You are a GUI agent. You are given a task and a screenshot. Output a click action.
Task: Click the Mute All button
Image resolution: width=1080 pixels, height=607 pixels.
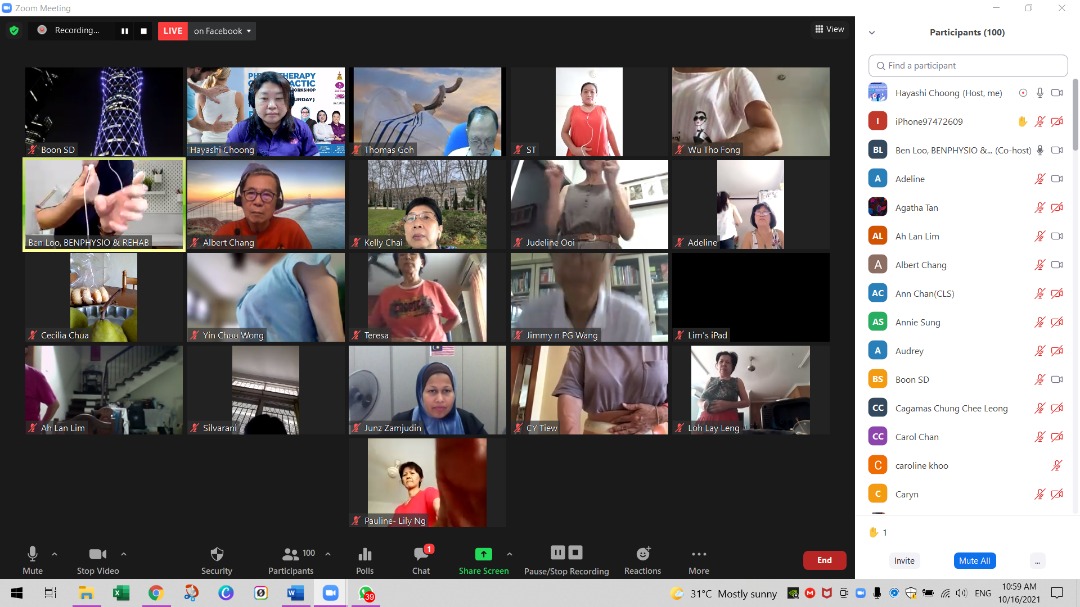pos(974,561)
